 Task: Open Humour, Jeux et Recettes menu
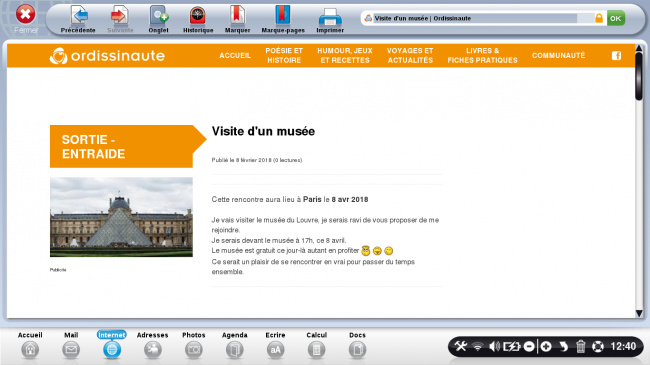click(345, 56)
